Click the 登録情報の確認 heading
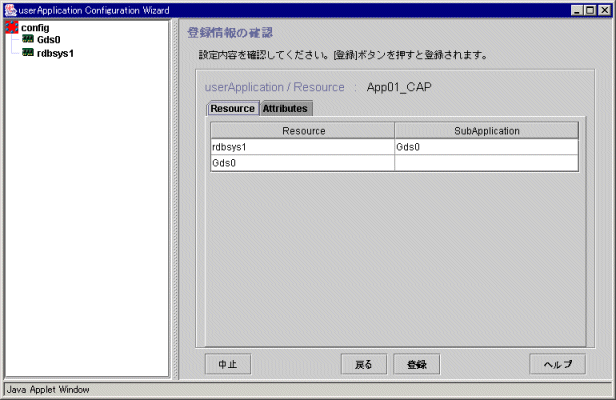 (x=230, y=33)
